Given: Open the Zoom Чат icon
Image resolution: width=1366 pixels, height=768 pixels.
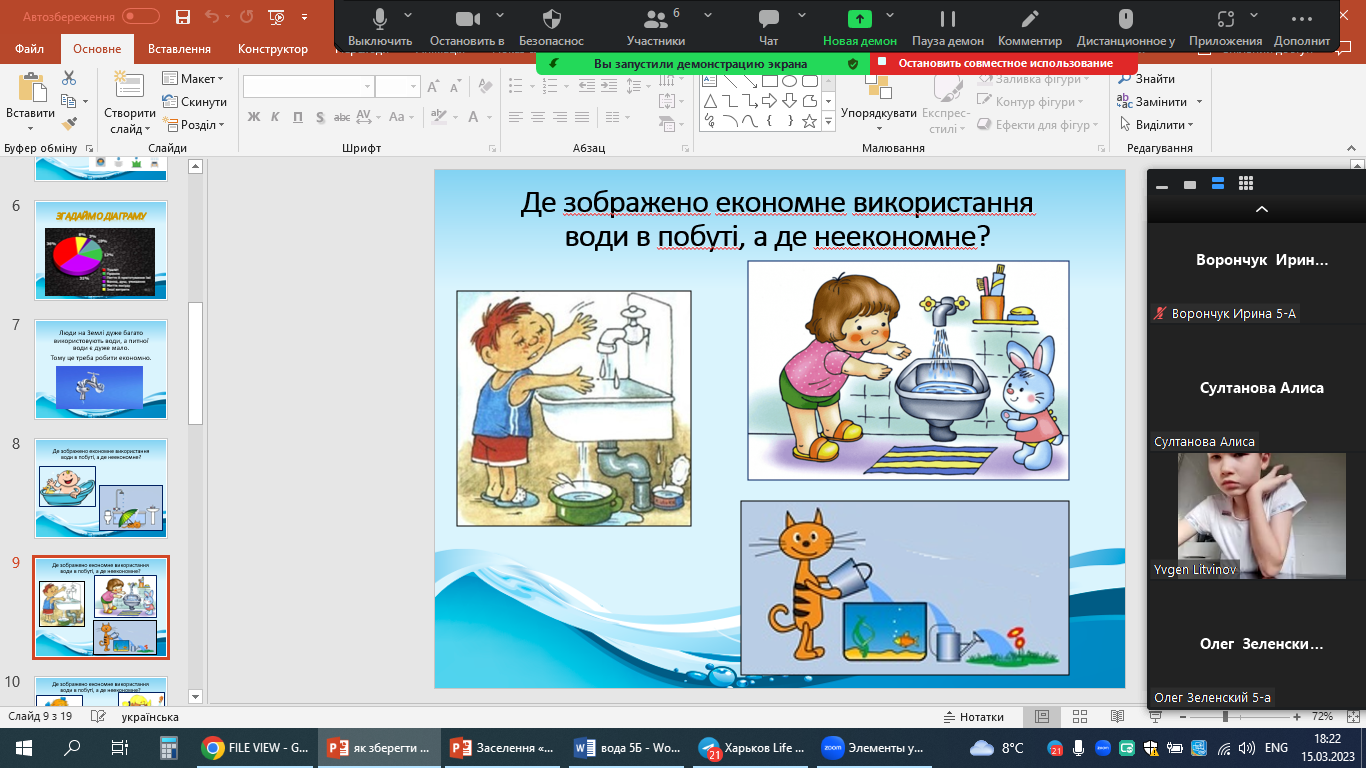Looking at the screenshot, I should (769, 19).
